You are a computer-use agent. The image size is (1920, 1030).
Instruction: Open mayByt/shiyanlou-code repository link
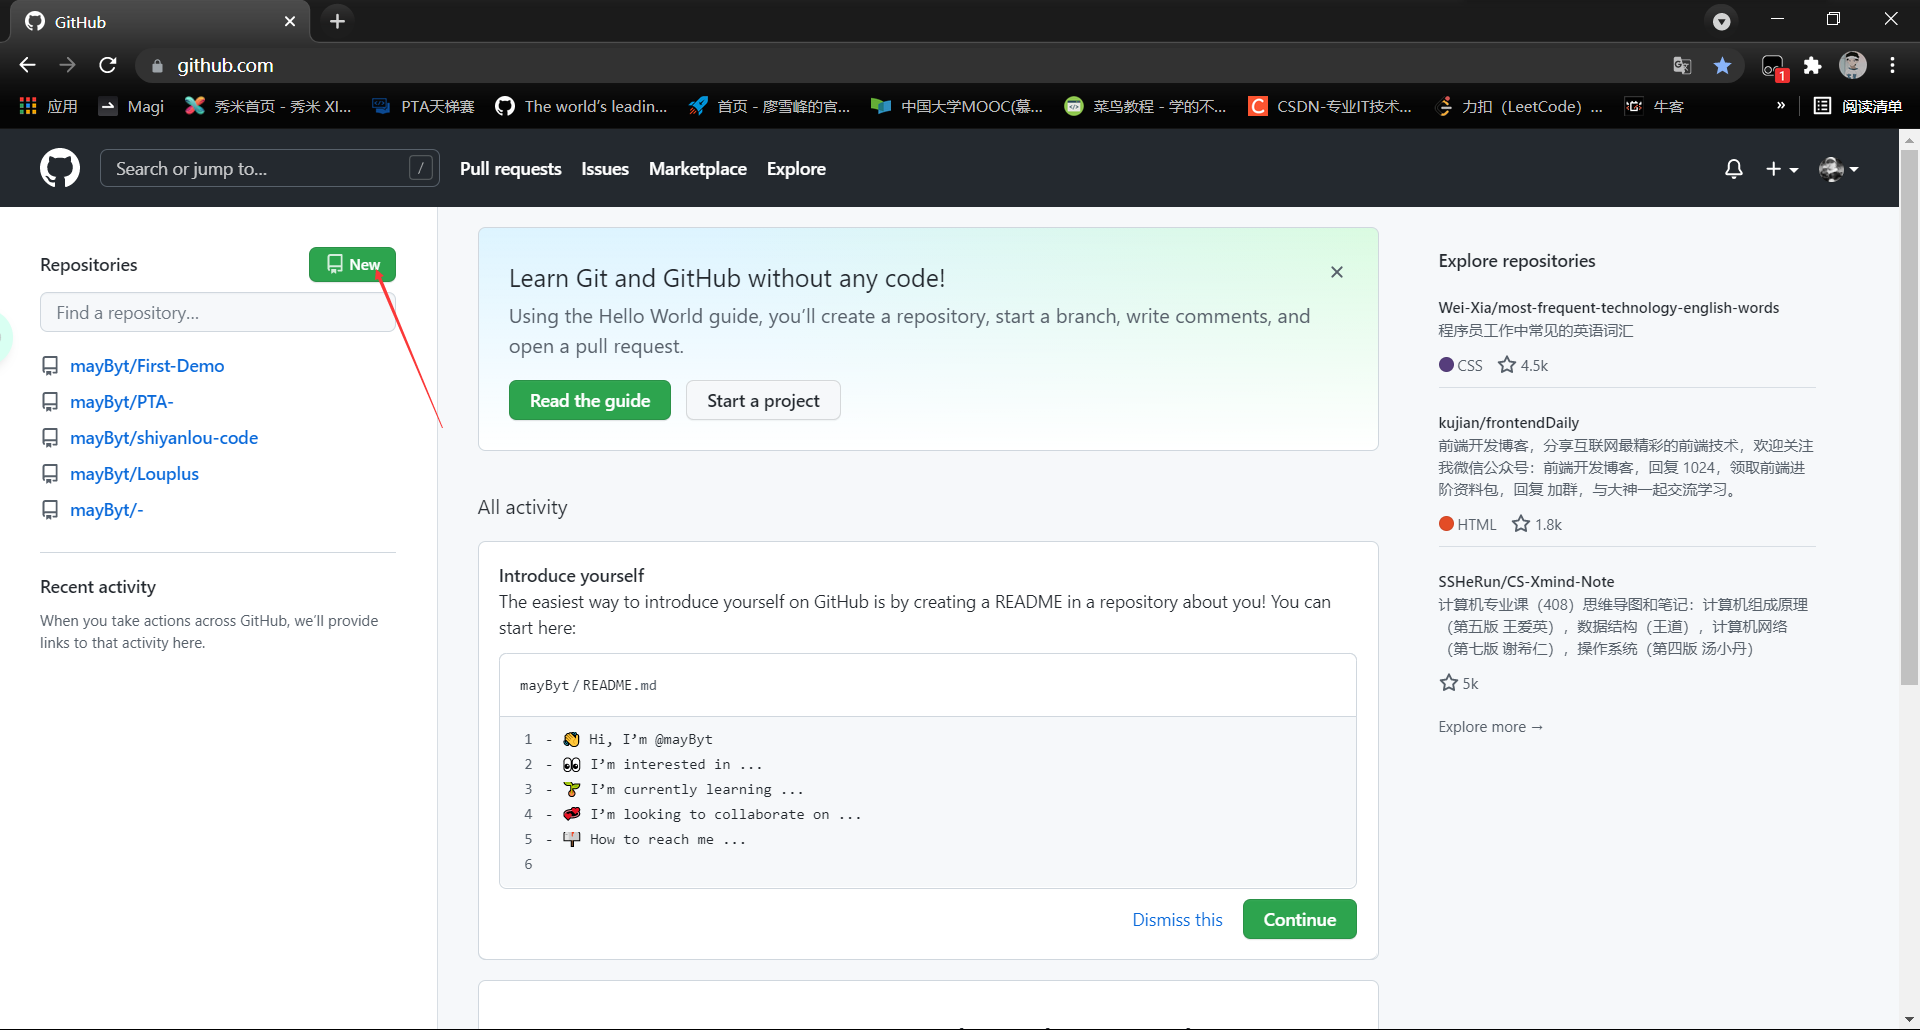164,438
